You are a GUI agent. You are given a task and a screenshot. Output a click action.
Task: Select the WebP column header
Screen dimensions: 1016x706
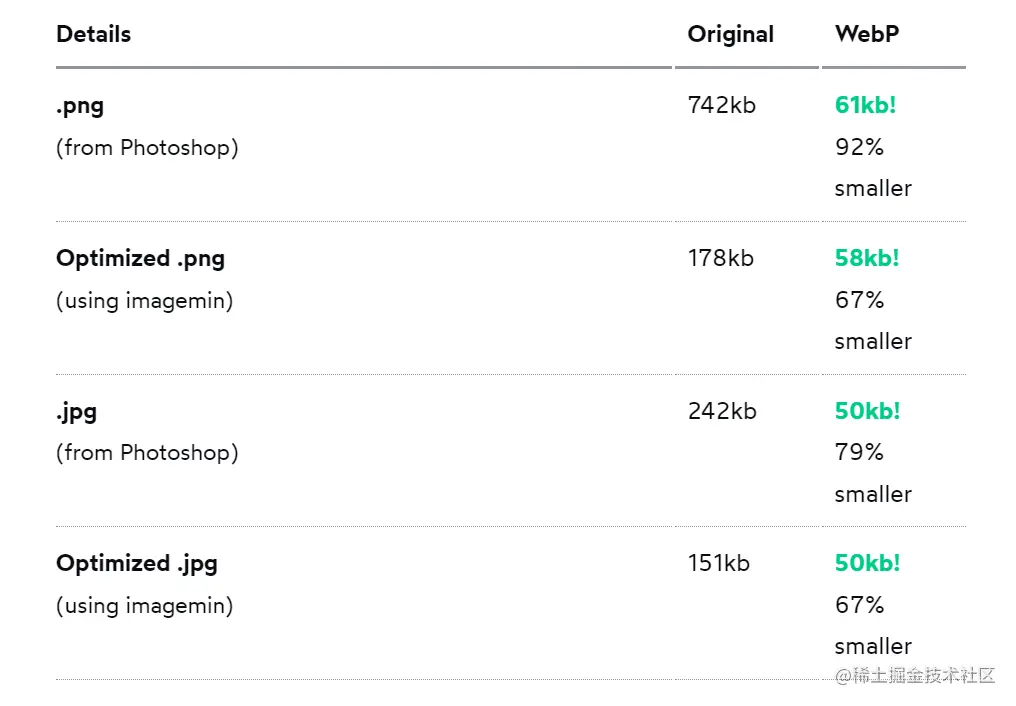click(866, 34)
